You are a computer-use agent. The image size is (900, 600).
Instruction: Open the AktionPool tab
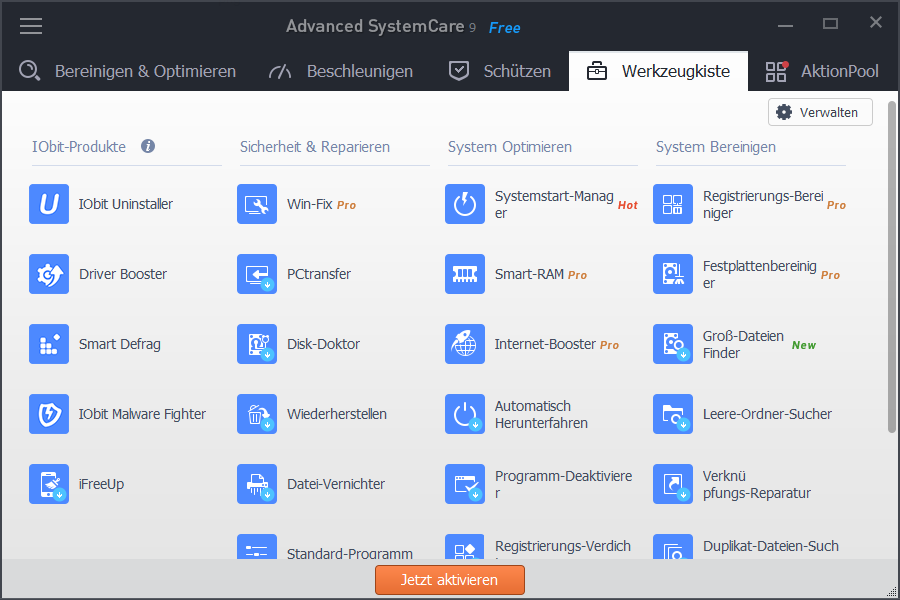coord(822,71)
